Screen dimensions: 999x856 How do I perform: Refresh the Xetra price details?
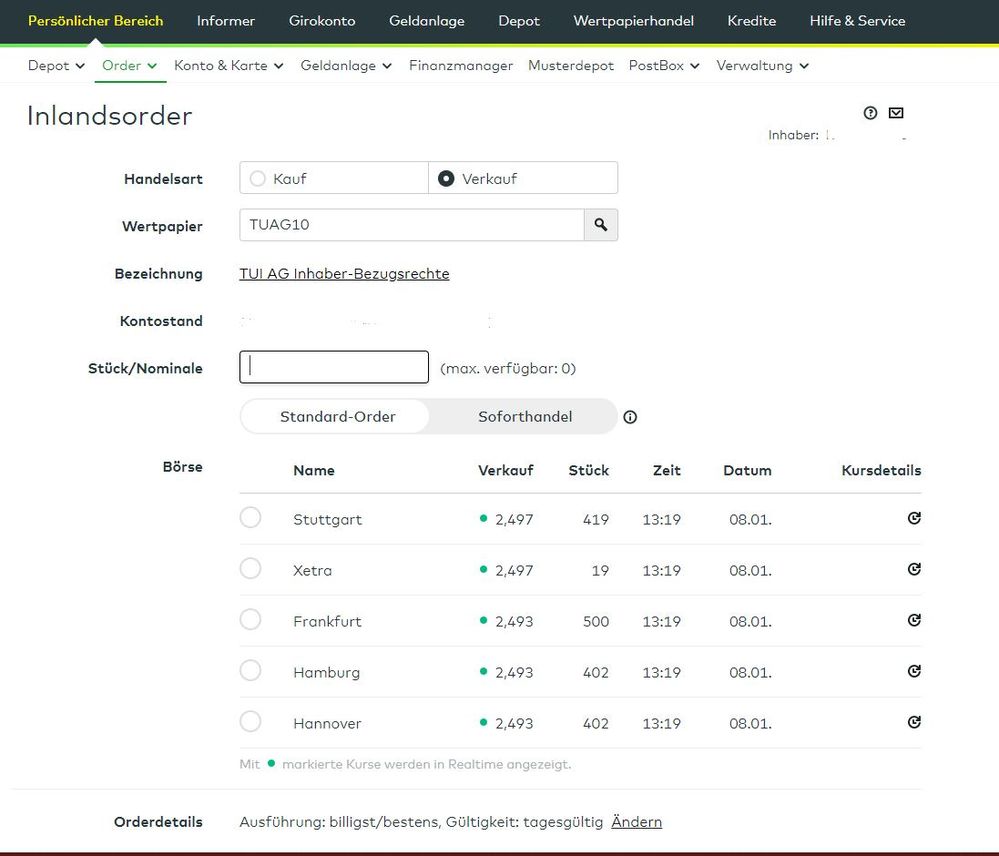(x=914, y=569)
